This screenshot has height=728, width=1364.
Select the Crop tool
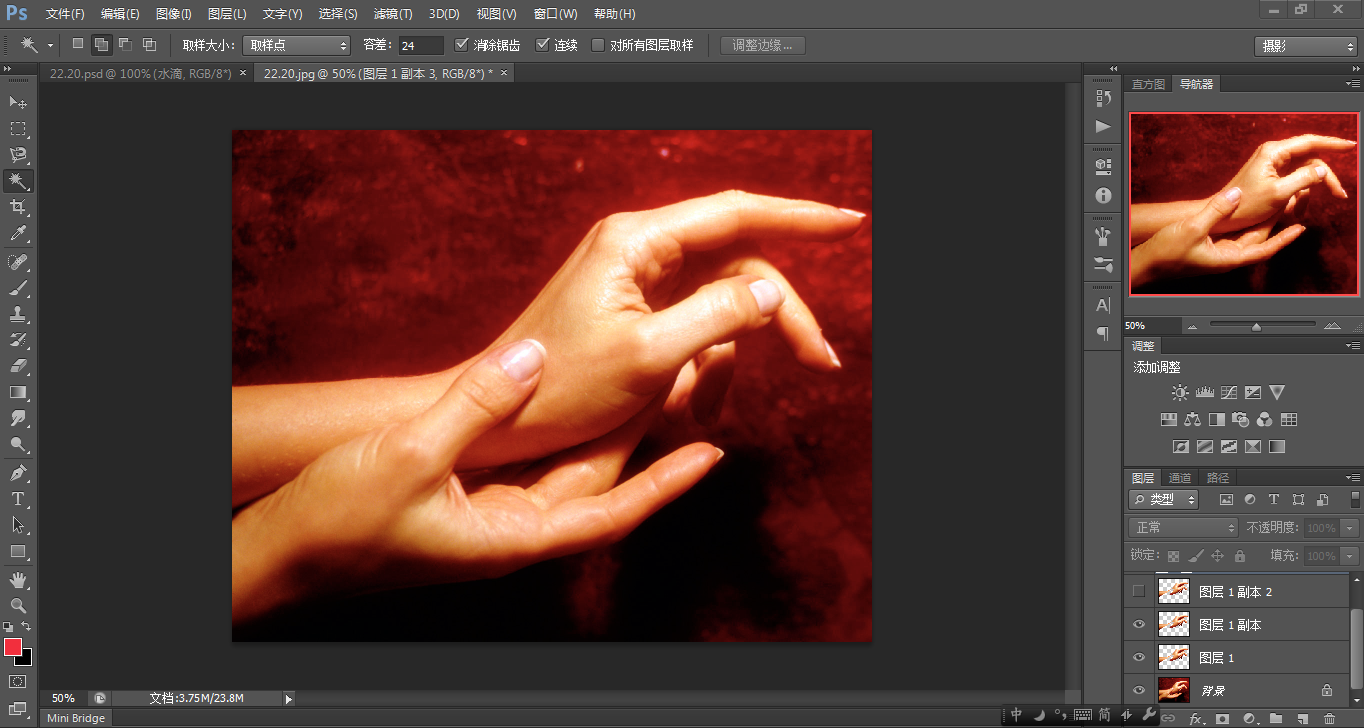point(18,207)
